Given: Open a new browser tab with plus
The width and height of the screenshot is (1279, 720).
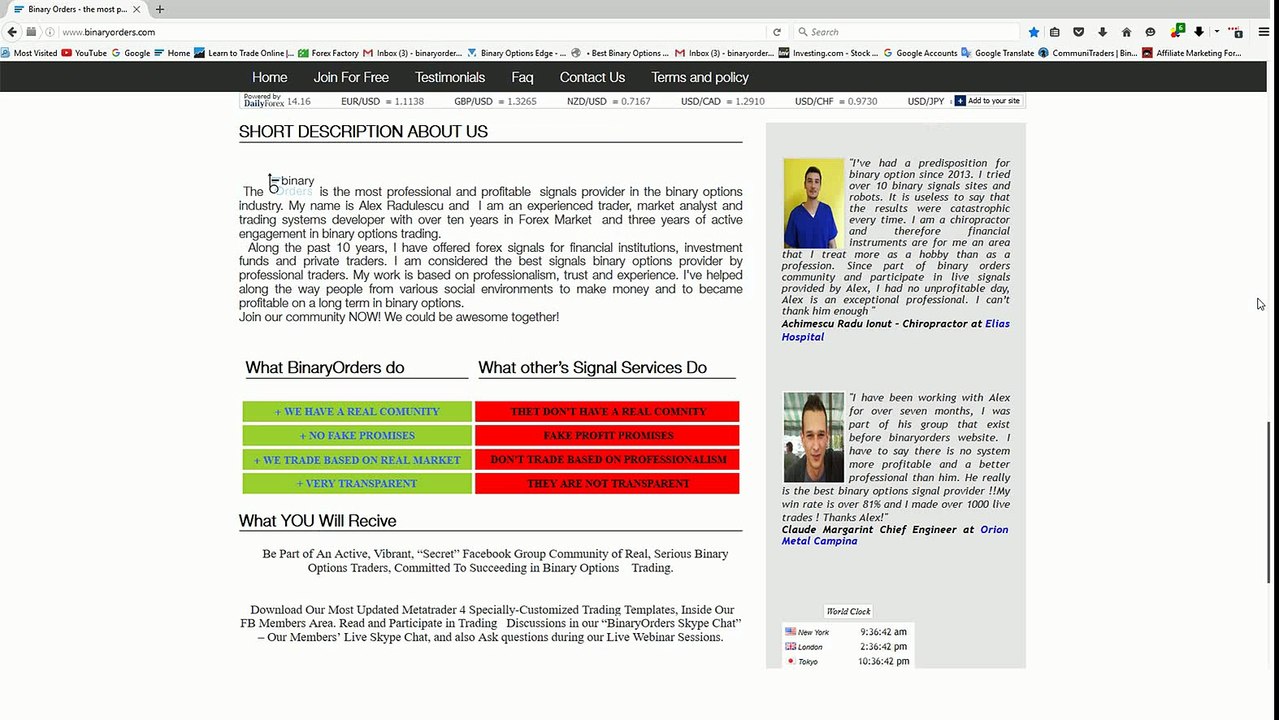Looking at the screenshot, I should coord(159,9).
